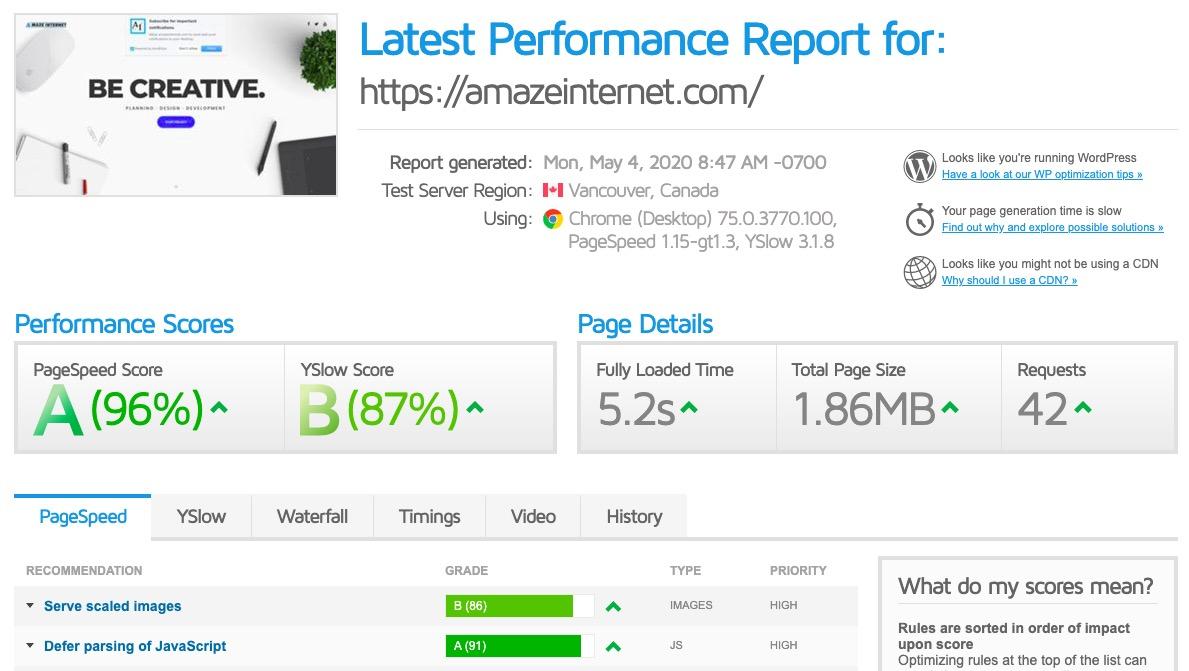Click the Why should I use a CDN link
Viewport: 1189px width, 671px height.
coord(1009,280)
